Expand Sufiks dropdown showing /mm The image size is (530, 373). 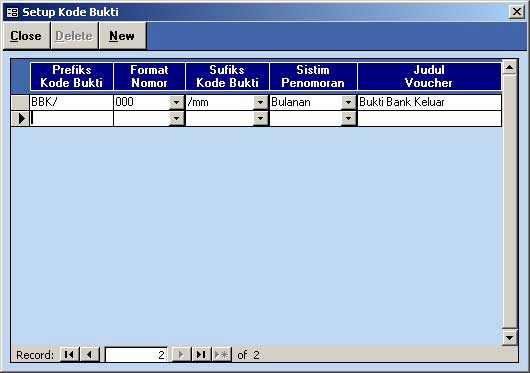click(x=260, y=102)
